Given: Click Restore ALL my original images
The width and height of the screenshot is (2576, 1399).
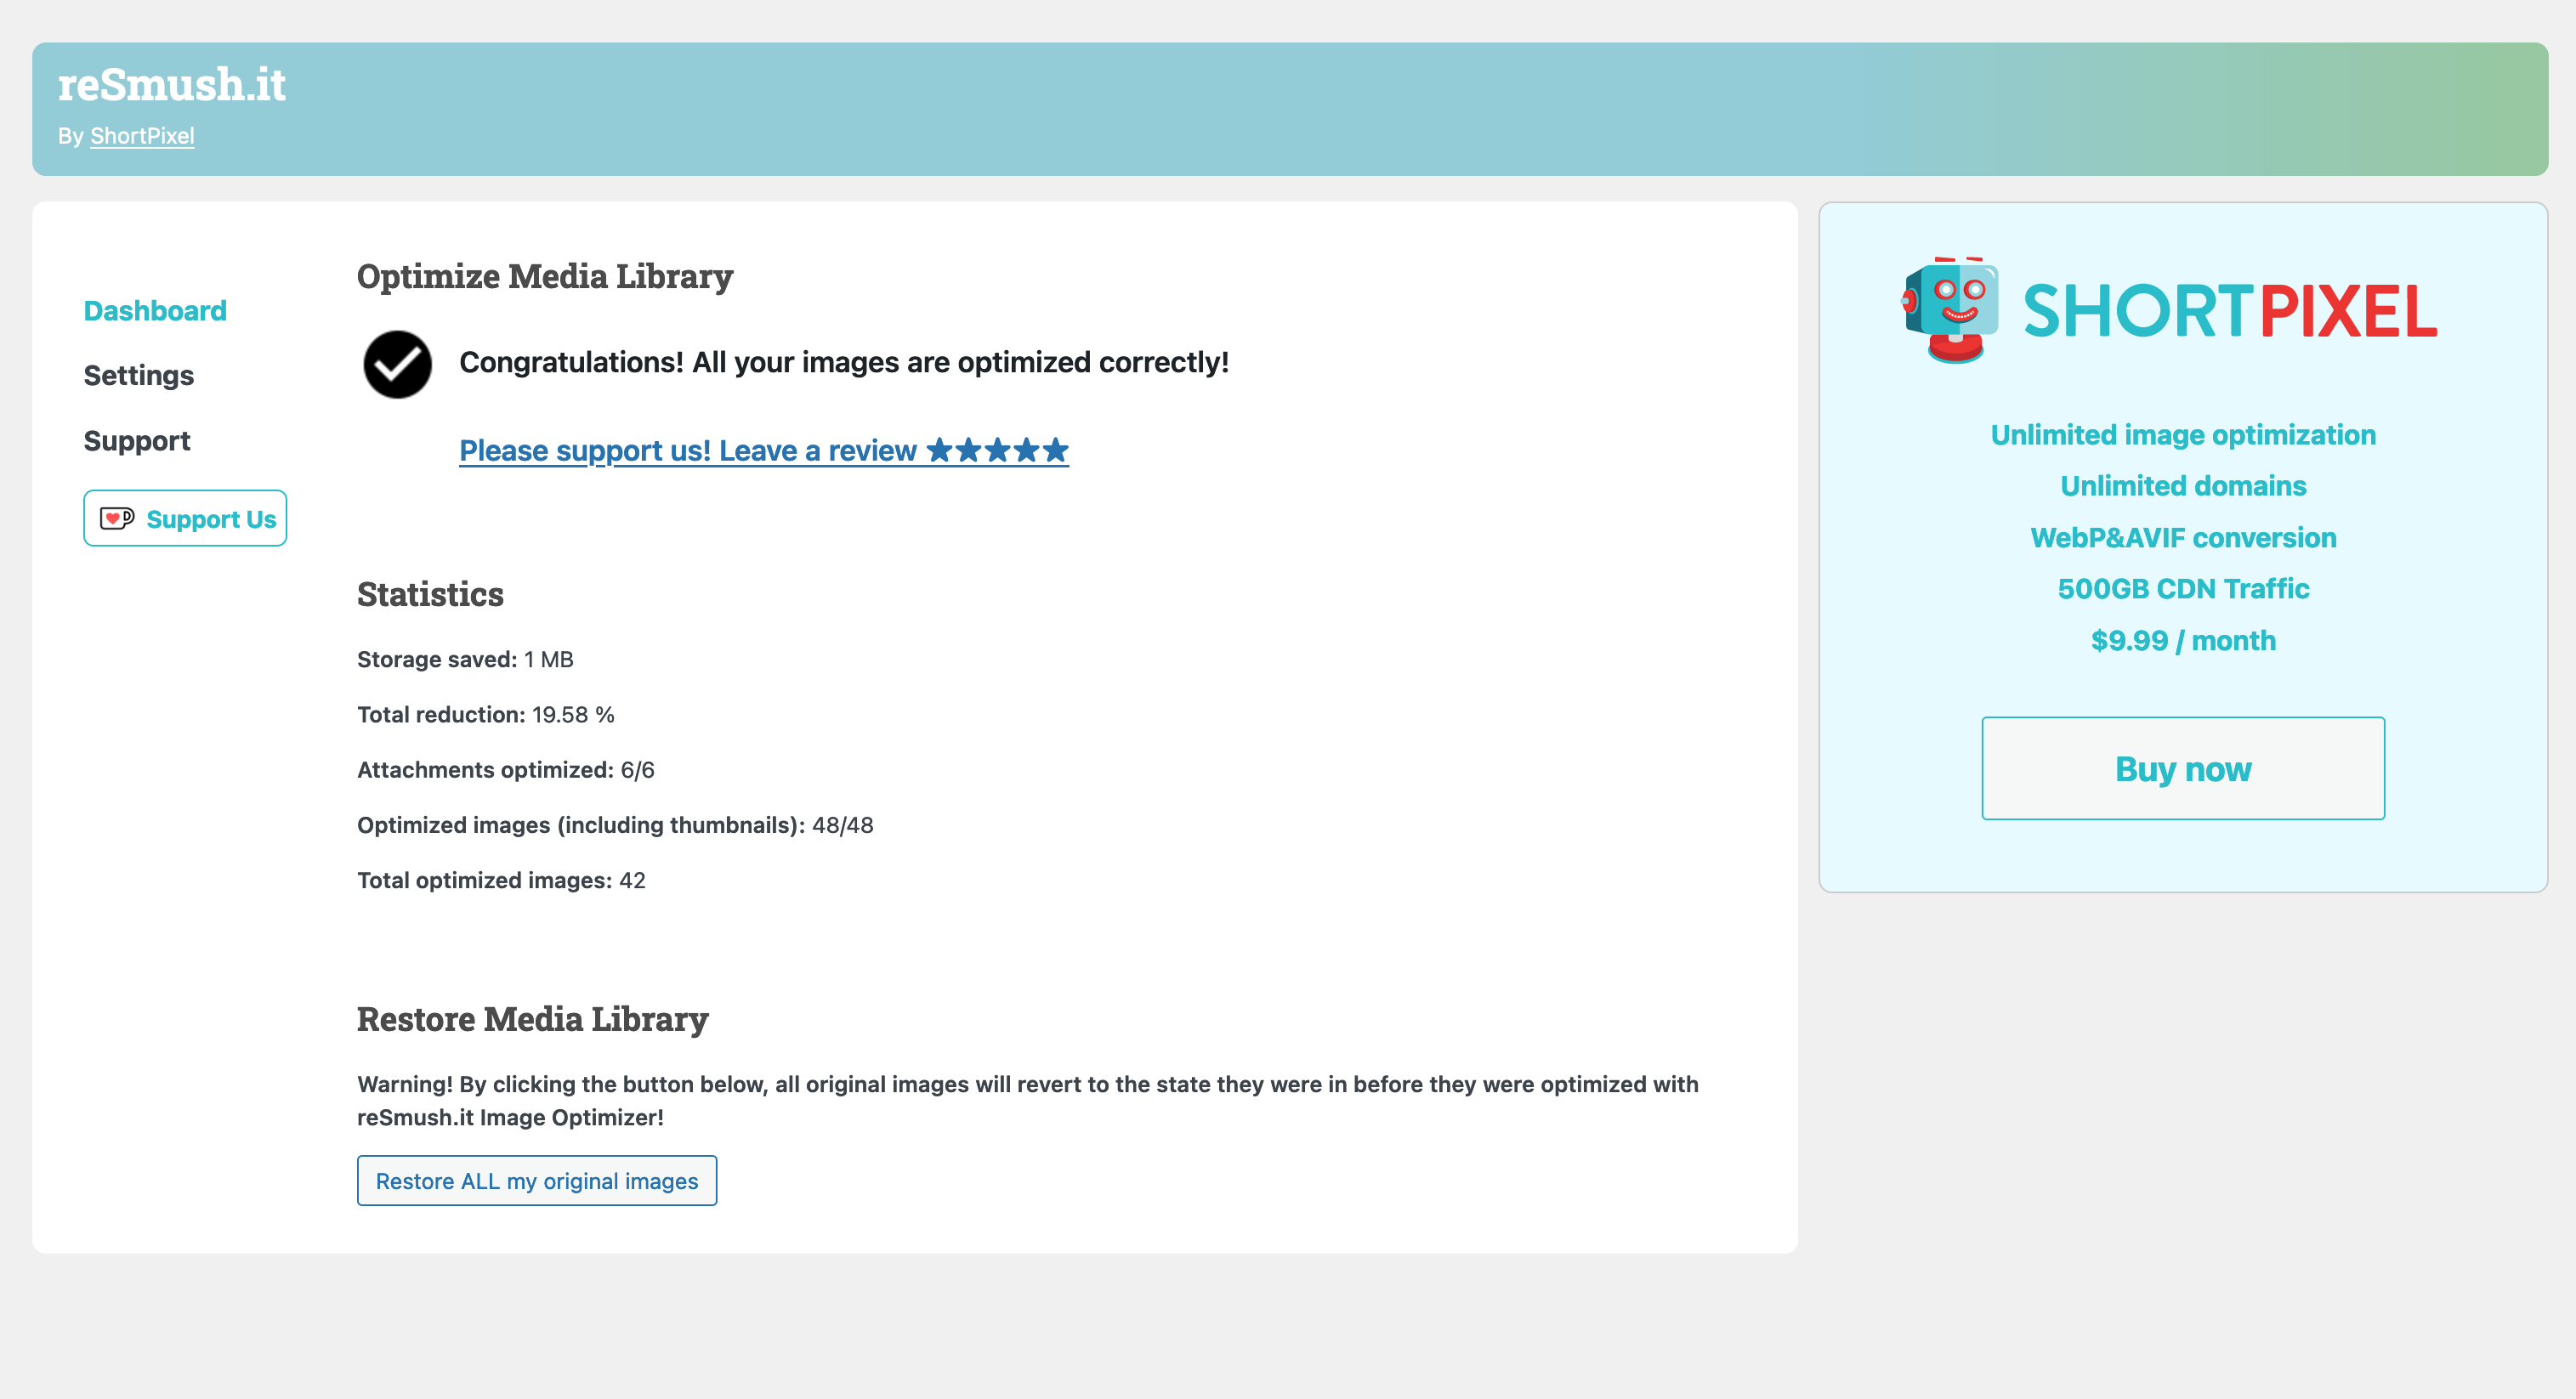Looking at the screenshot, I should pyautogui.click(x=537, y=1181).
